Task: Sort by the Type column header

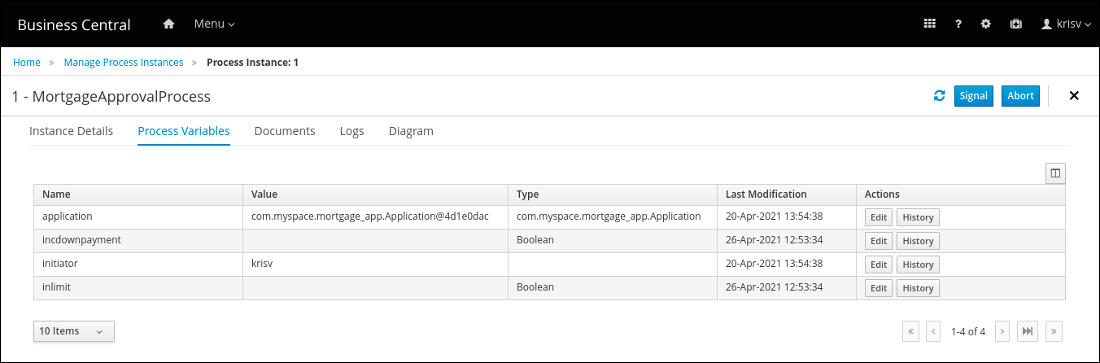Action: click(x=612, y=194)
